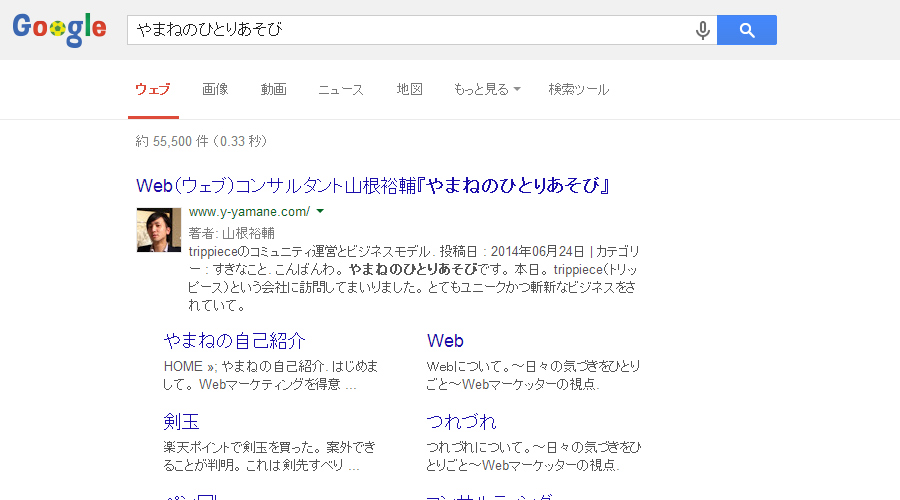This screenshot has height=500, width=900.
Task: Focus the search field containing やまねのひとりあそび
Action: tap(422, 30)
